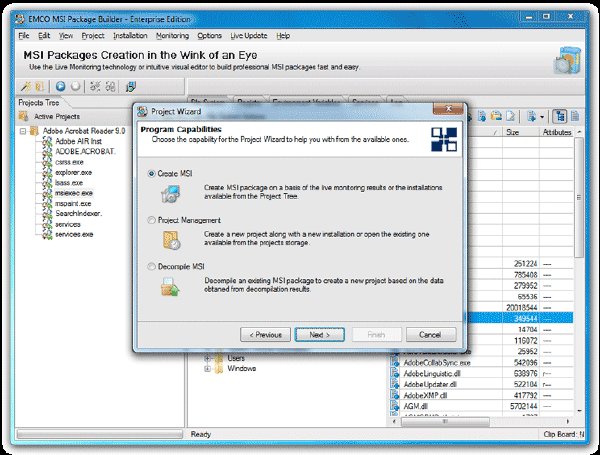
Task: Click the blue file icon in file list toolbar
Action: pos(482,116)
